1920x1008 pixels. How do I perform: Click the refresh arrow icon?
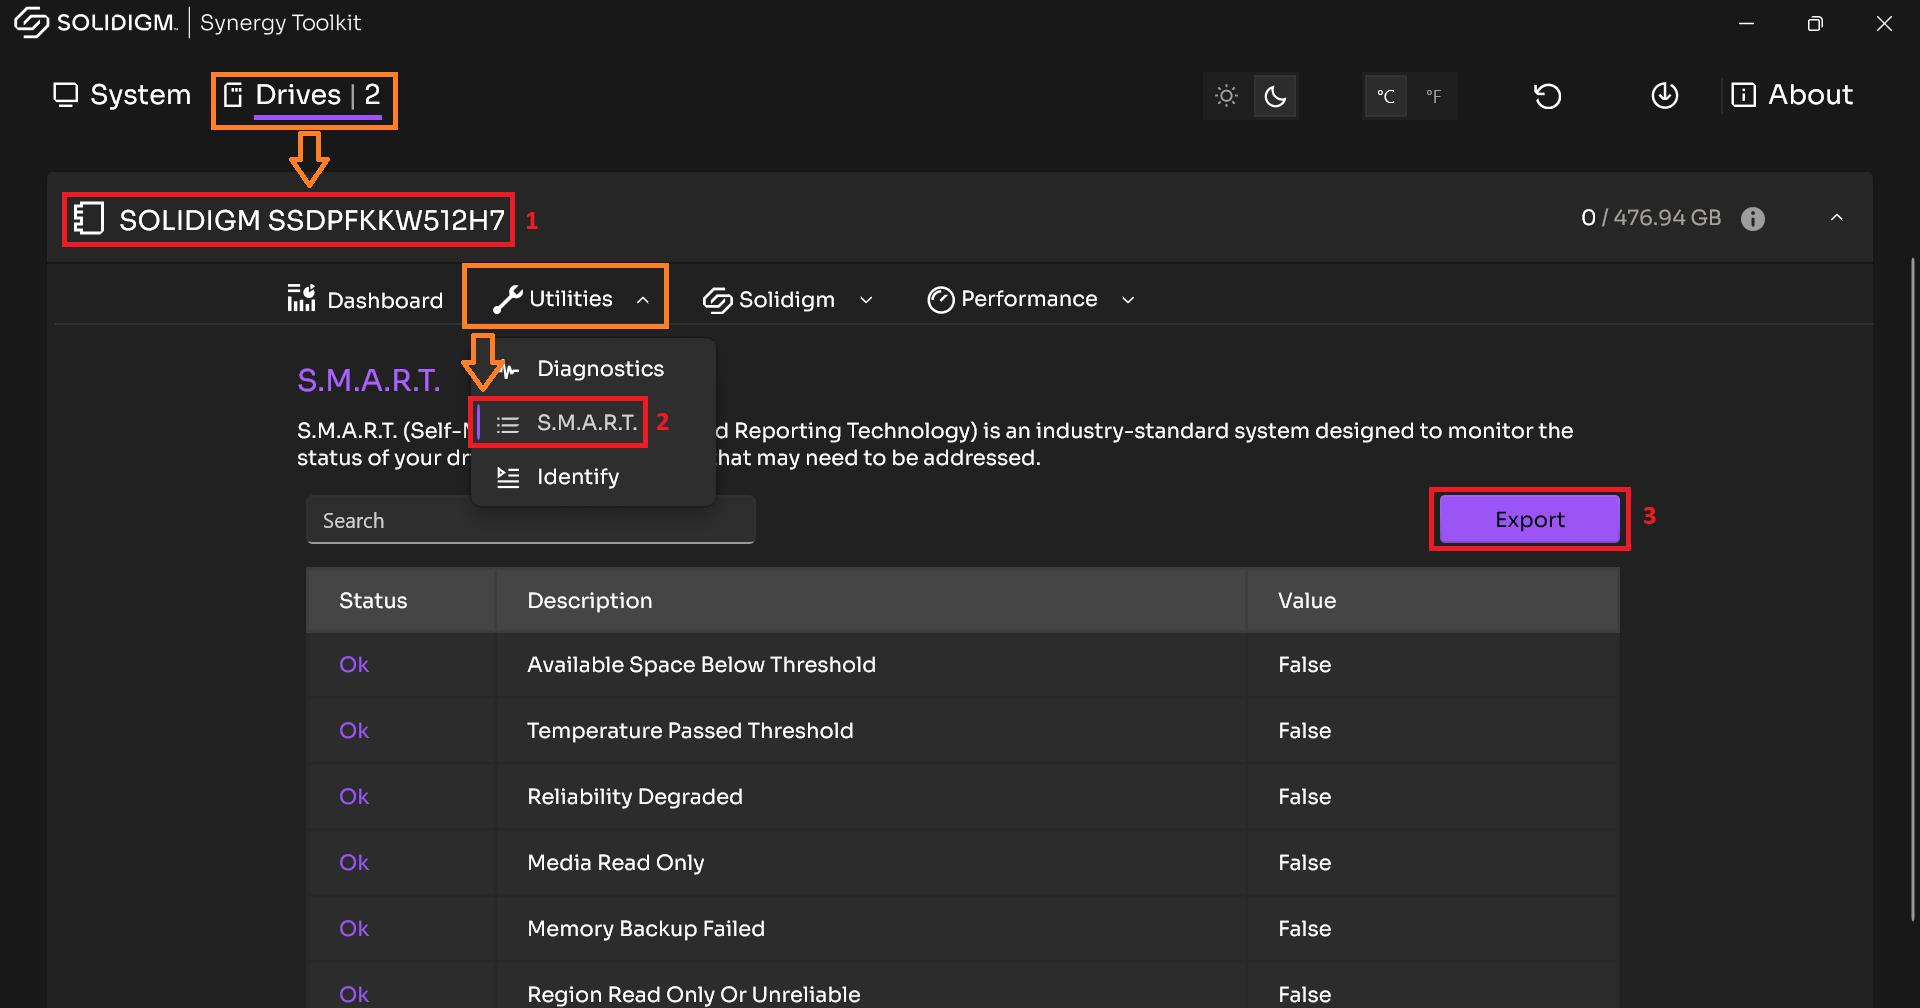point(1548,96)
